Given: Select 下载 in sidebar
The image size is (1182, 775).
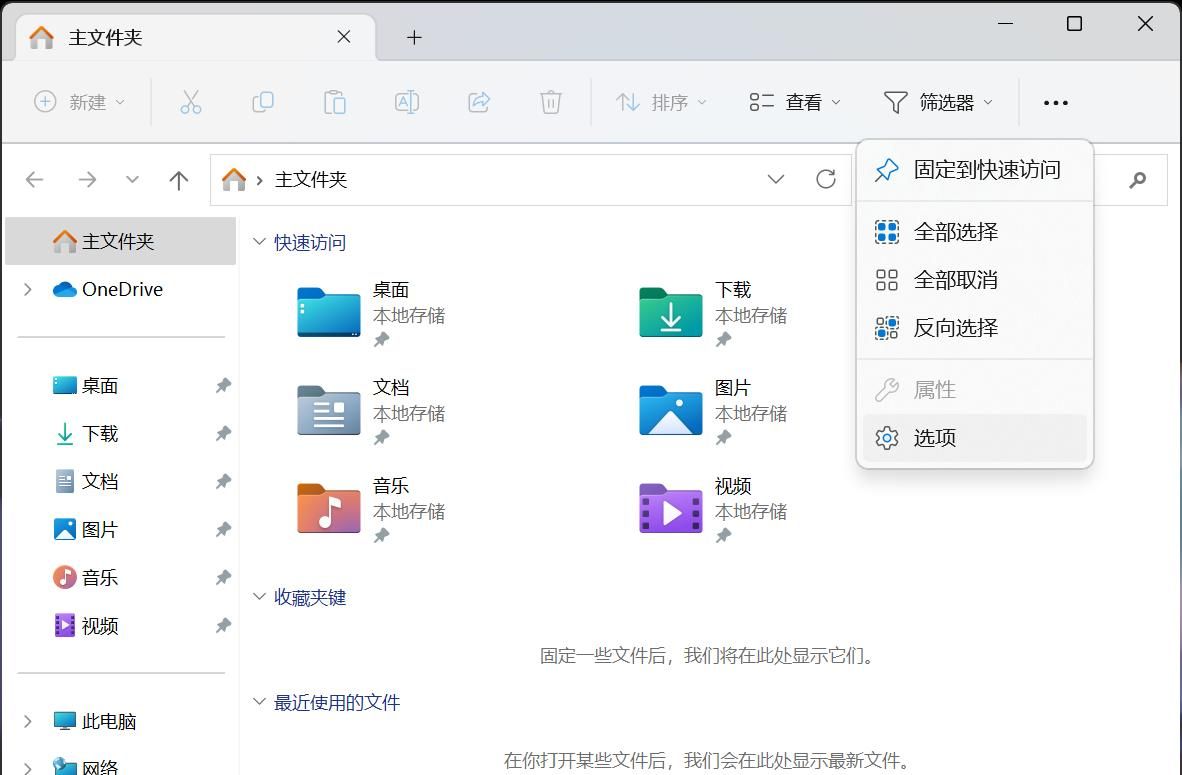Looking at the screenshot, I should pyautogui.click(x=121, y=433).
